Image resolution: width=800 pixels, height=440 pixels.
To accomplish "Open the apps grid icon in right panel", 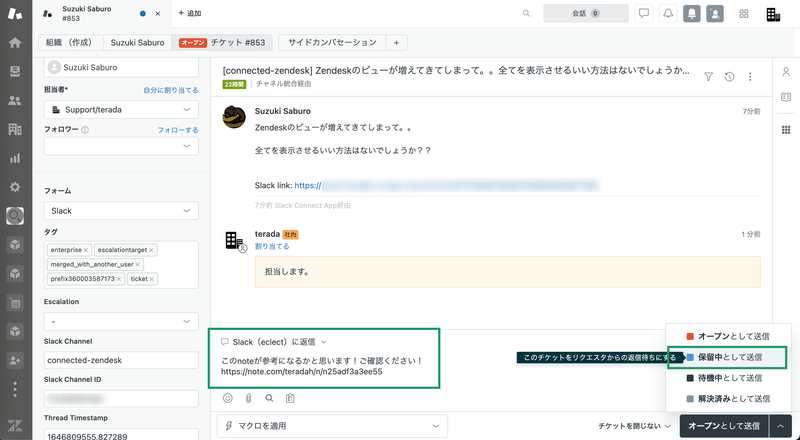I will (x=786, y=130).
